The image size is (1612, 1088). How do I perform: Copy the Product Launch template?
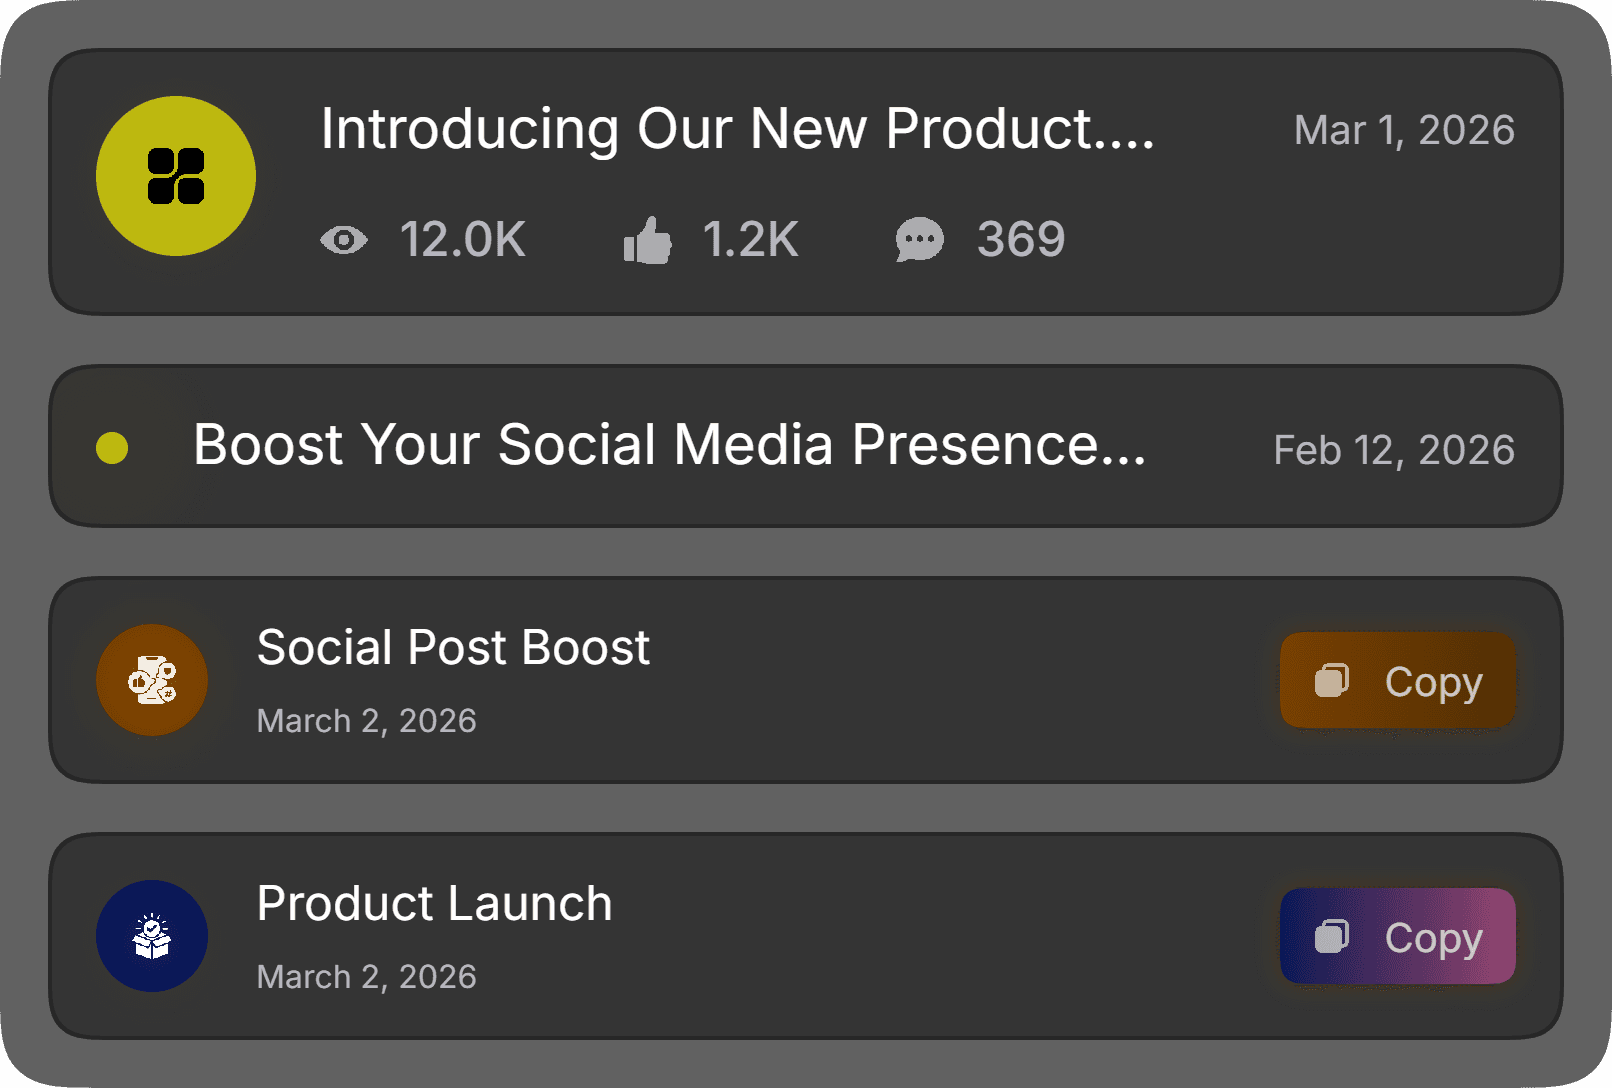pos(1396,937)
